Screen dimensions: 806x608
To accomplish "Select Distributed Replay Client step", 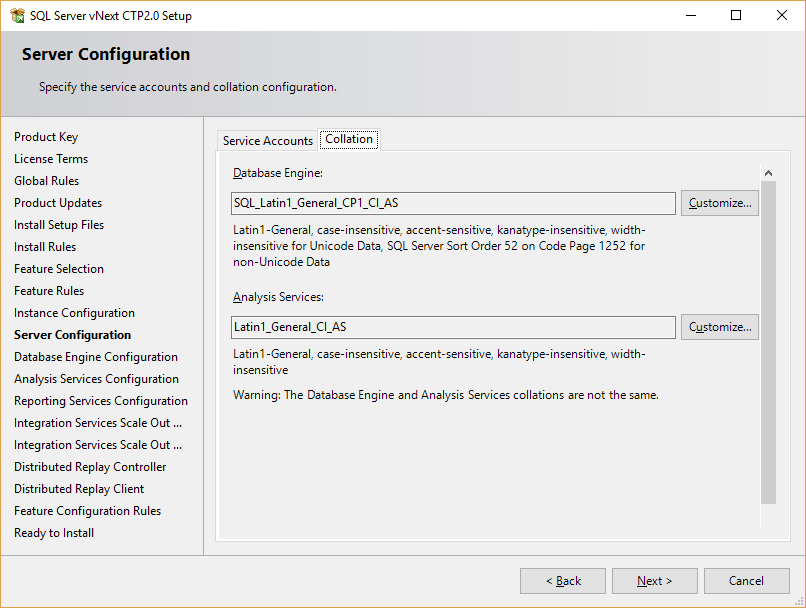I will pyautogui.click(x=79, y=489).
